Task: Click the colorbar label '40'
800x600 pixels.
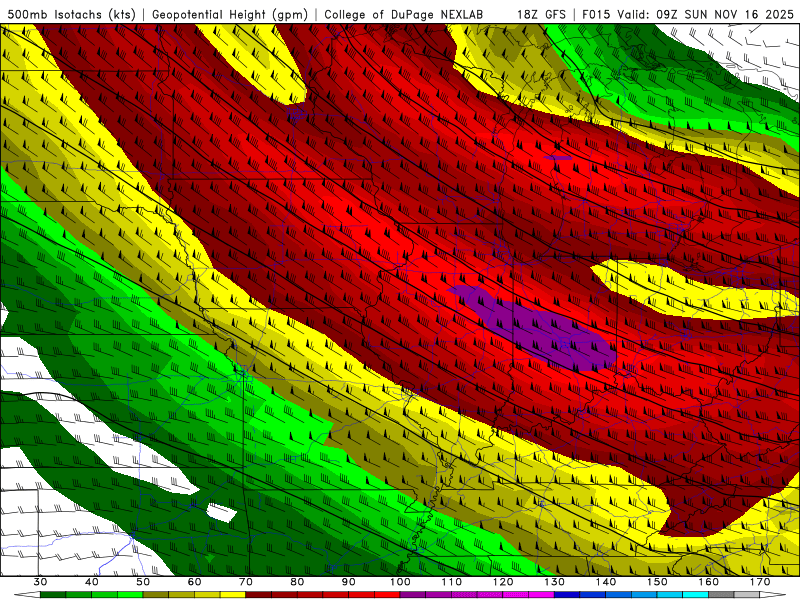Action: tap(92, 582)
